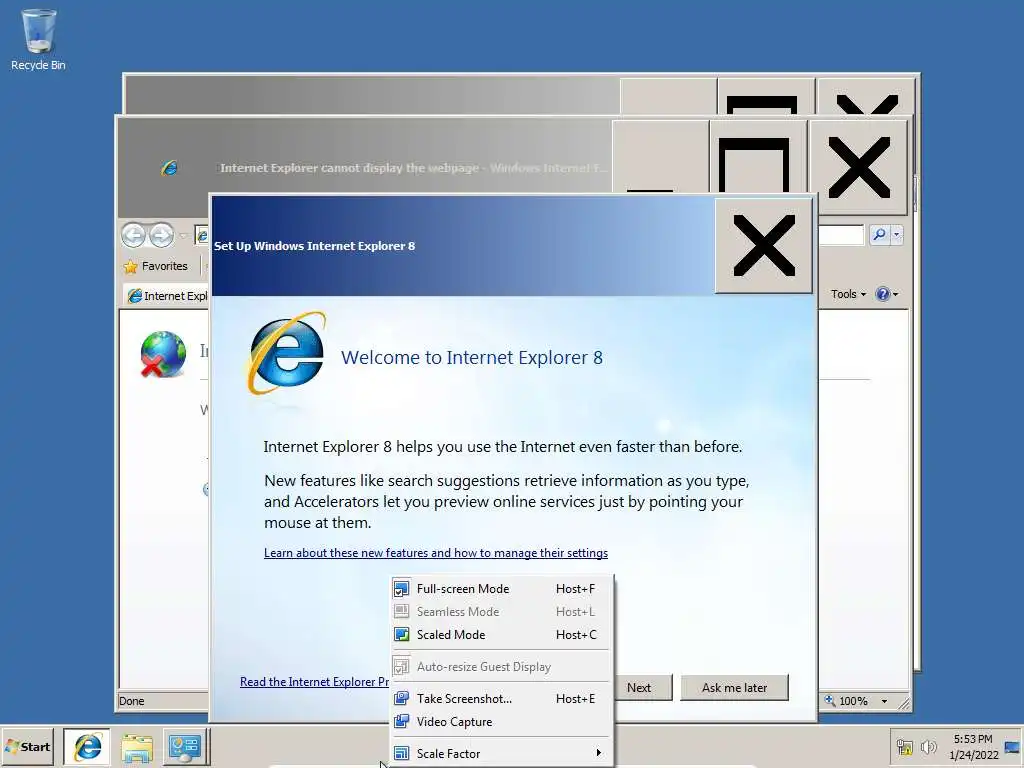Image resolution: width=1024 pixels, height=768 pixels.
Task: Click the Internet Explorer taskbar icon
Action: tap(87, 746)
